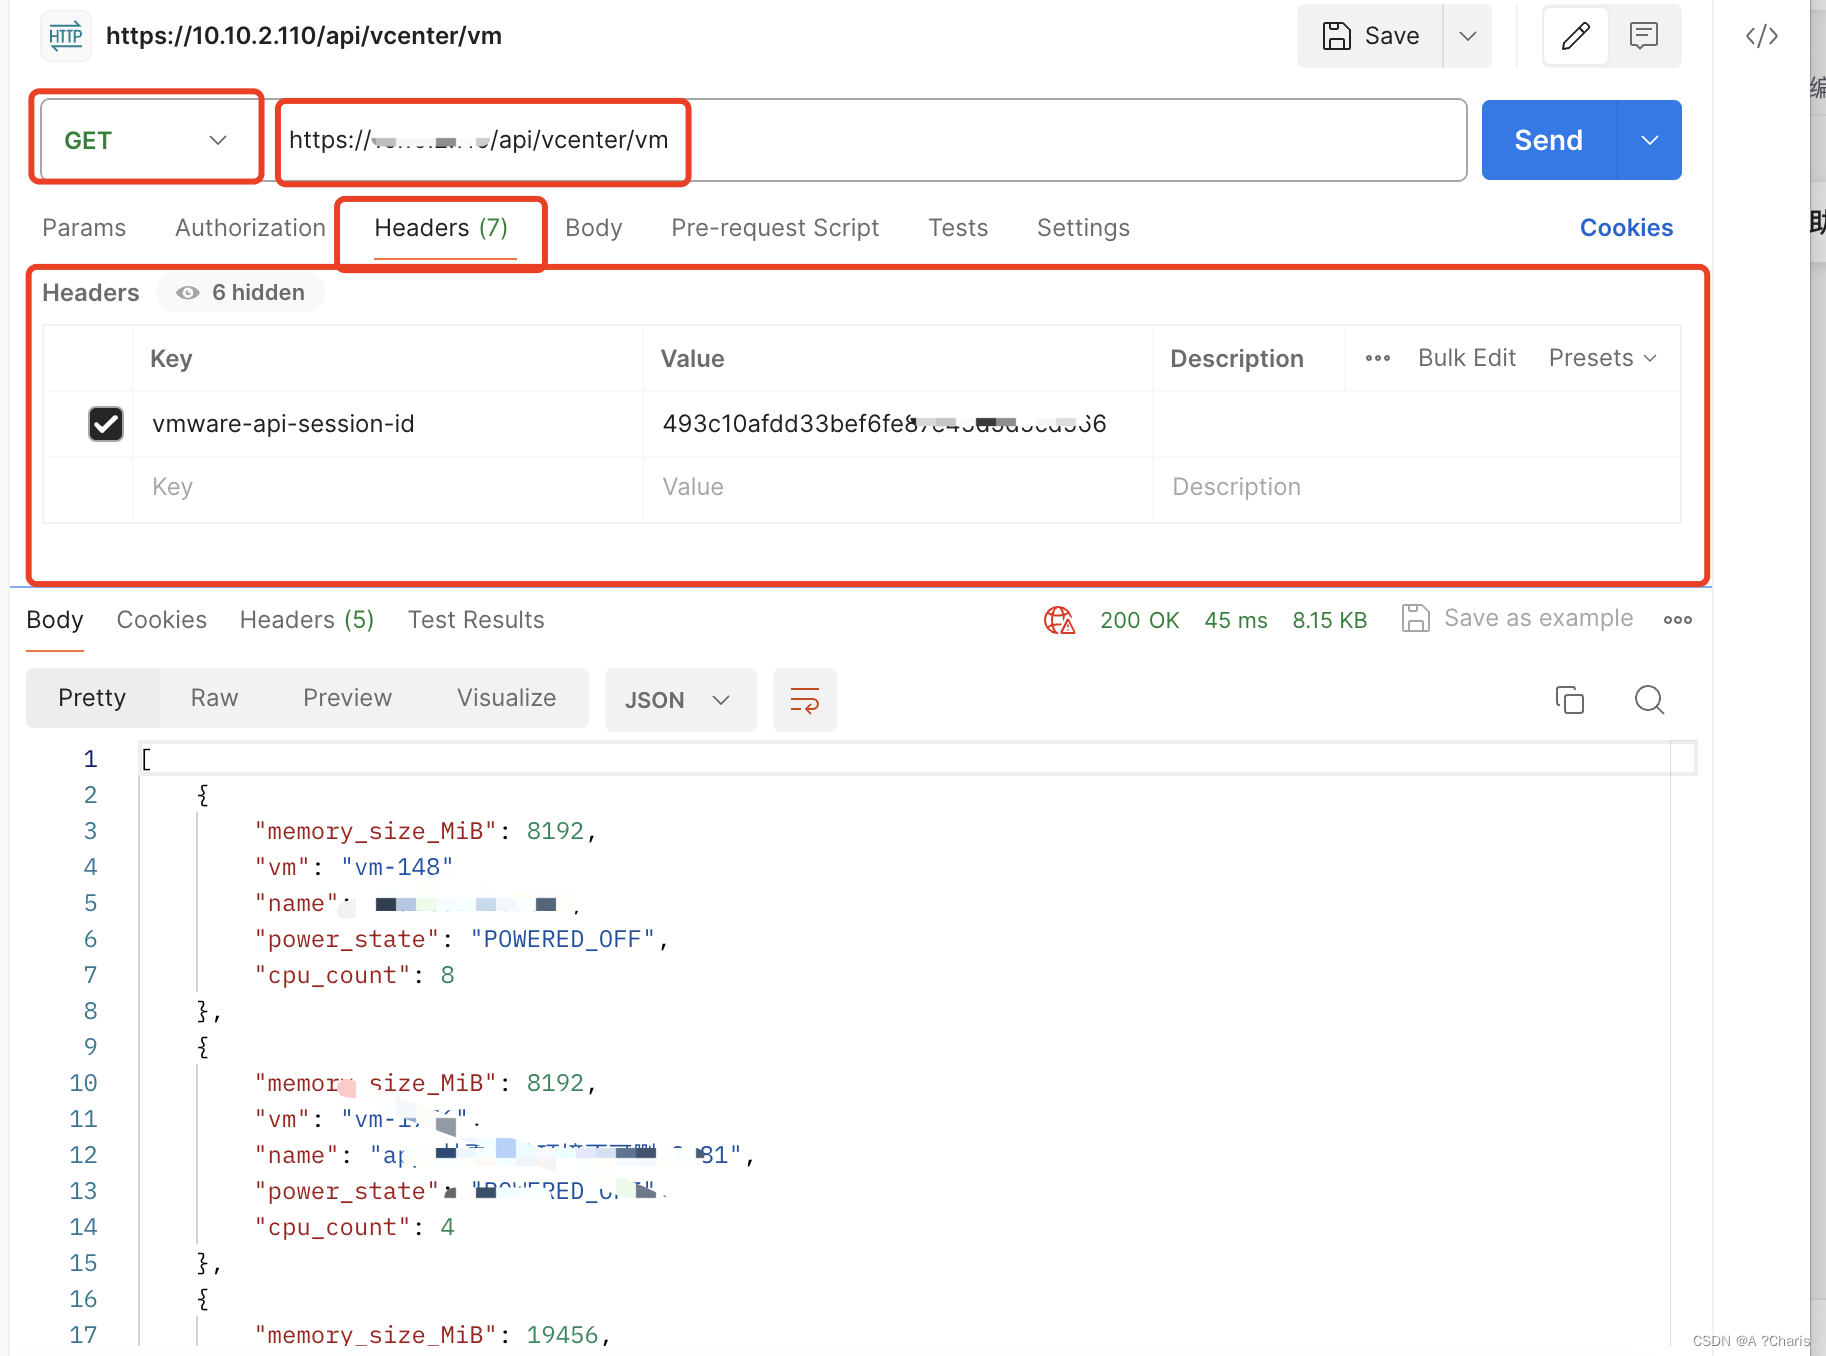This screenshot has height=1356, width=1826.
Task: Click the Save button
Action: coord(1370,36)
